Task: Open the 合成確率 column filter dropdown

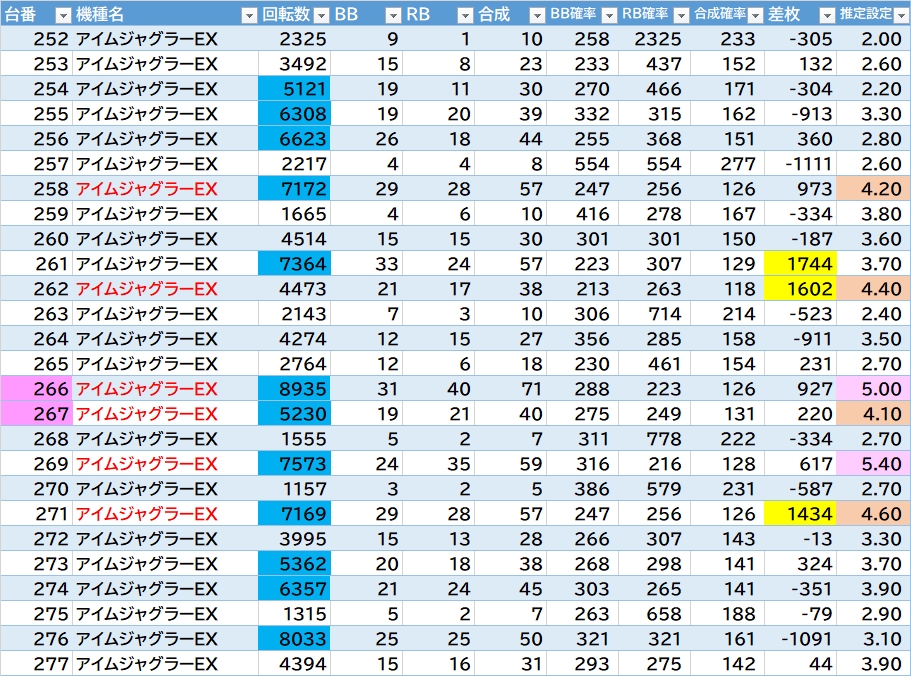Action: pyautogui.click(x=755, y=15)
